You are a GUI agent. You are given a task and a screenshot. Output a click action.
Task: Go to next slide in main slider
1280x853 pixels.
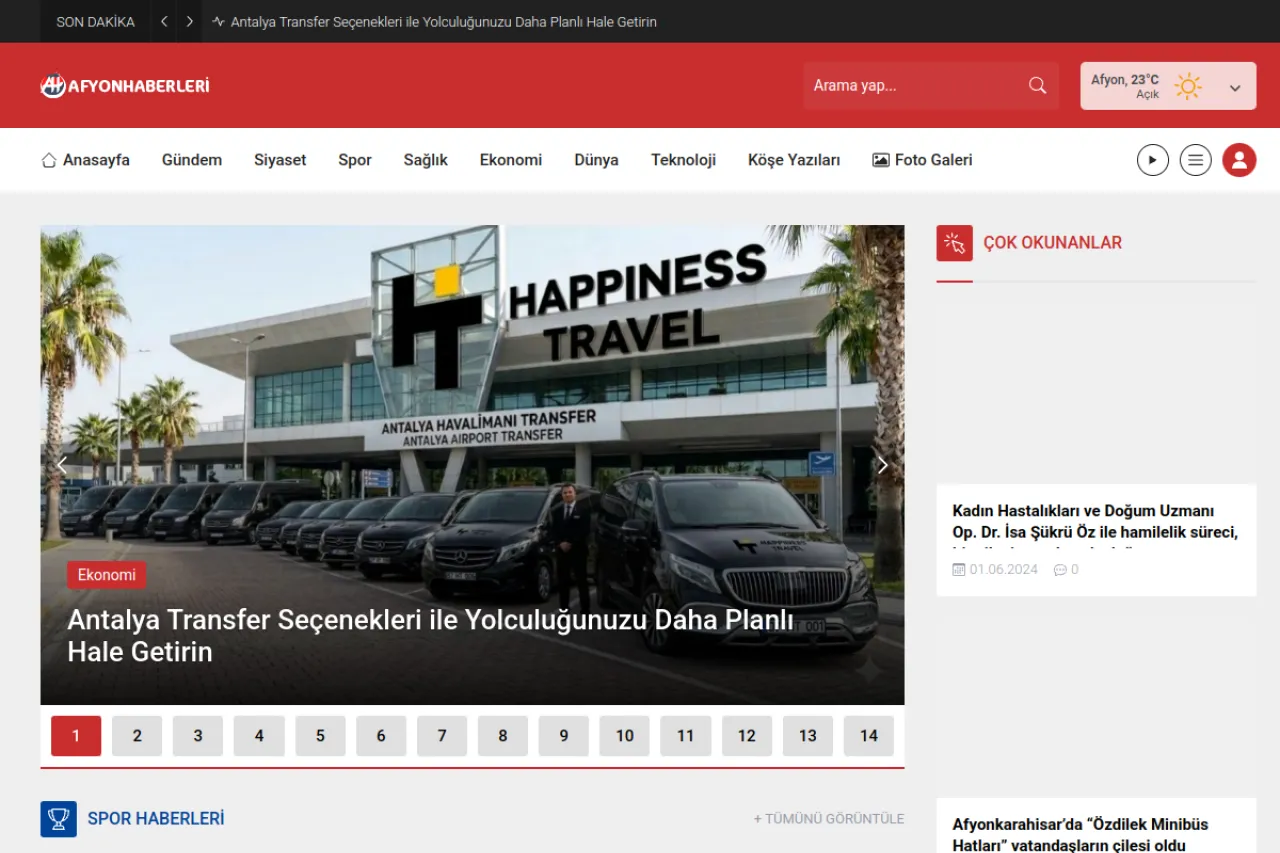[882, 465]
